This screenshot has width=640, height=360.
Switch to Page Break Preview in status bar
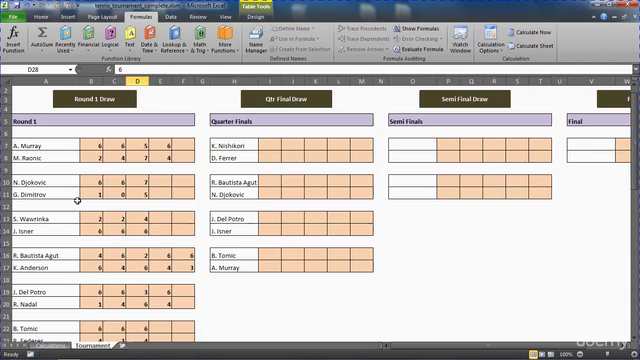(x=551, y=354)
